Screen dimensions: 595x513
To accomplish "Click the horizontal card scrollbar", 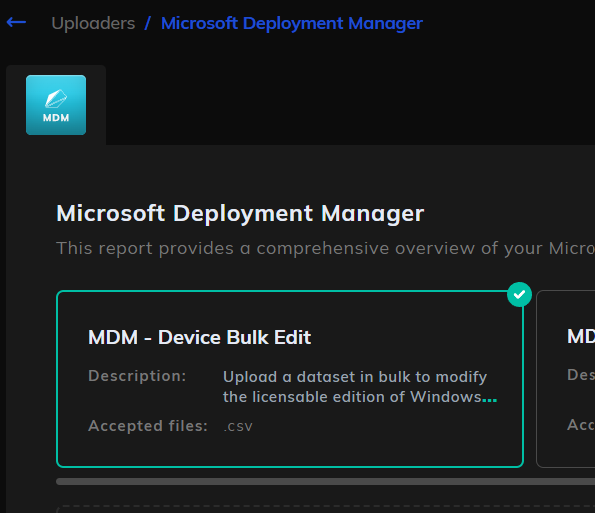I will [x=325, y=482].
